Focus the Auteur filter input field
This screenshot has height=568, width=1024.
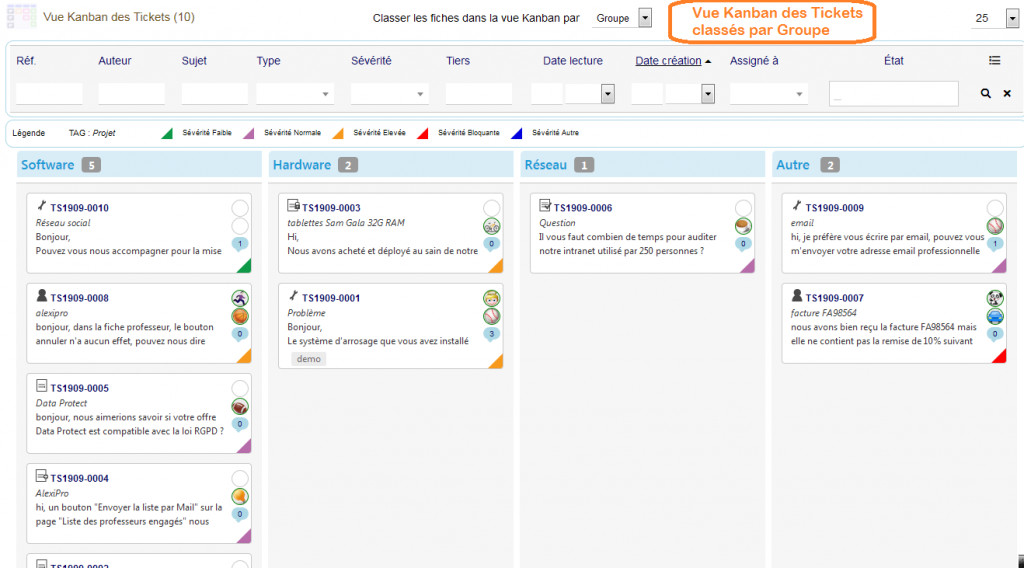click(x=131, y=94)
